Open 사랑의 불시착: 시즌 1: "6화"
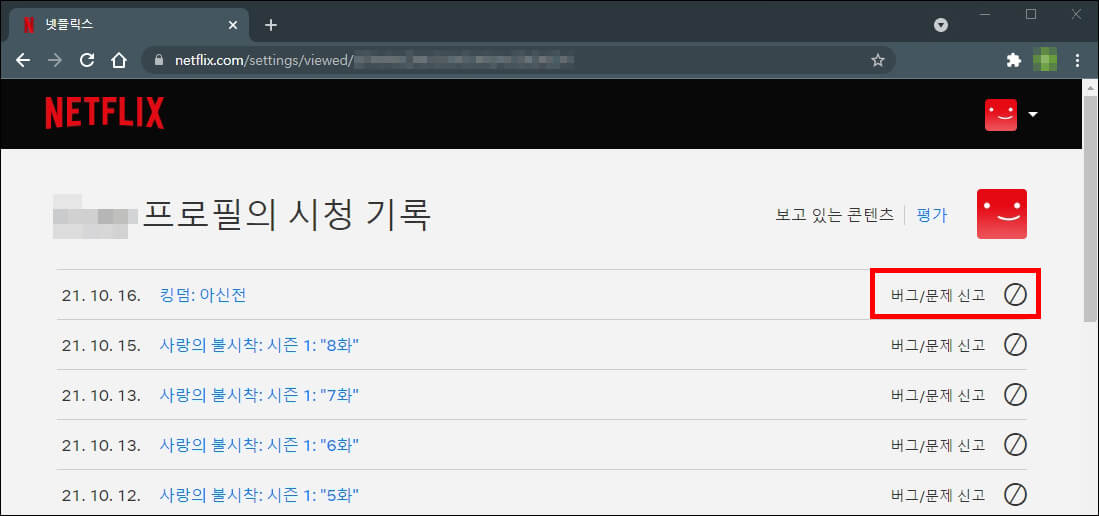The image size is (1099, 516). pos(259,444)
